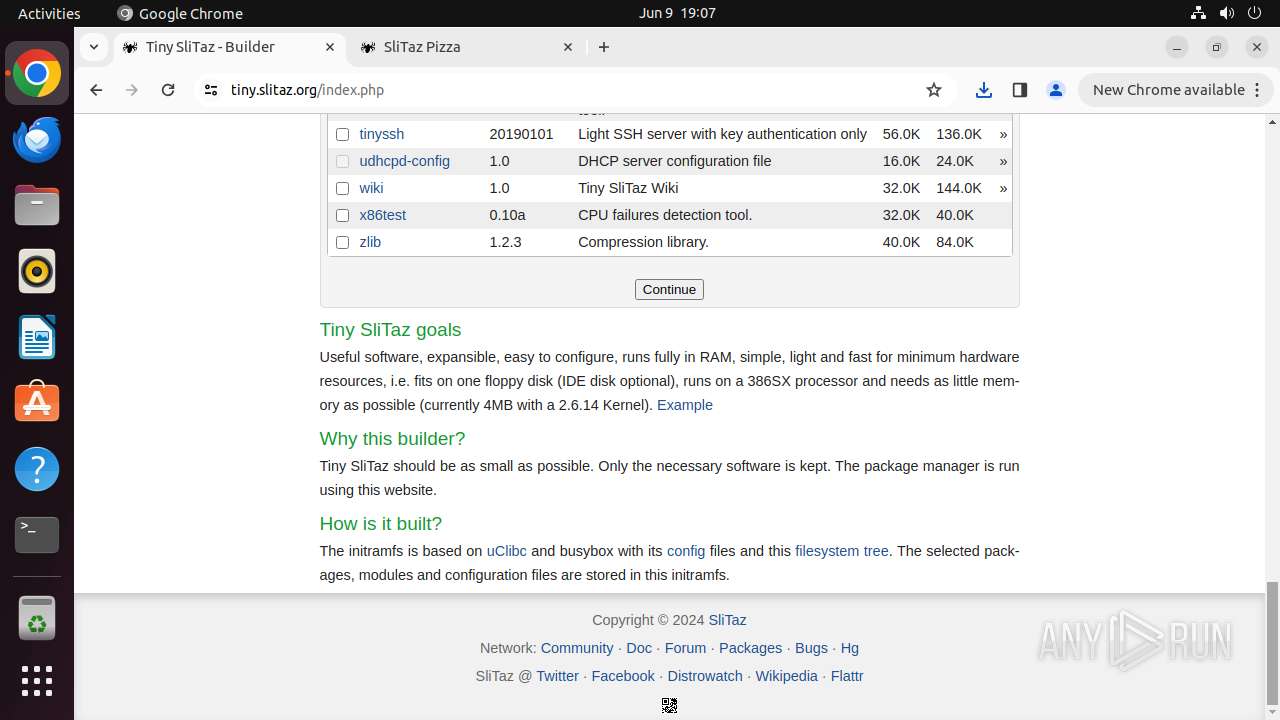Viewport: 1280px width, 720px height.
Task: Open the wiki package link
Action: [x=371, y=188]
